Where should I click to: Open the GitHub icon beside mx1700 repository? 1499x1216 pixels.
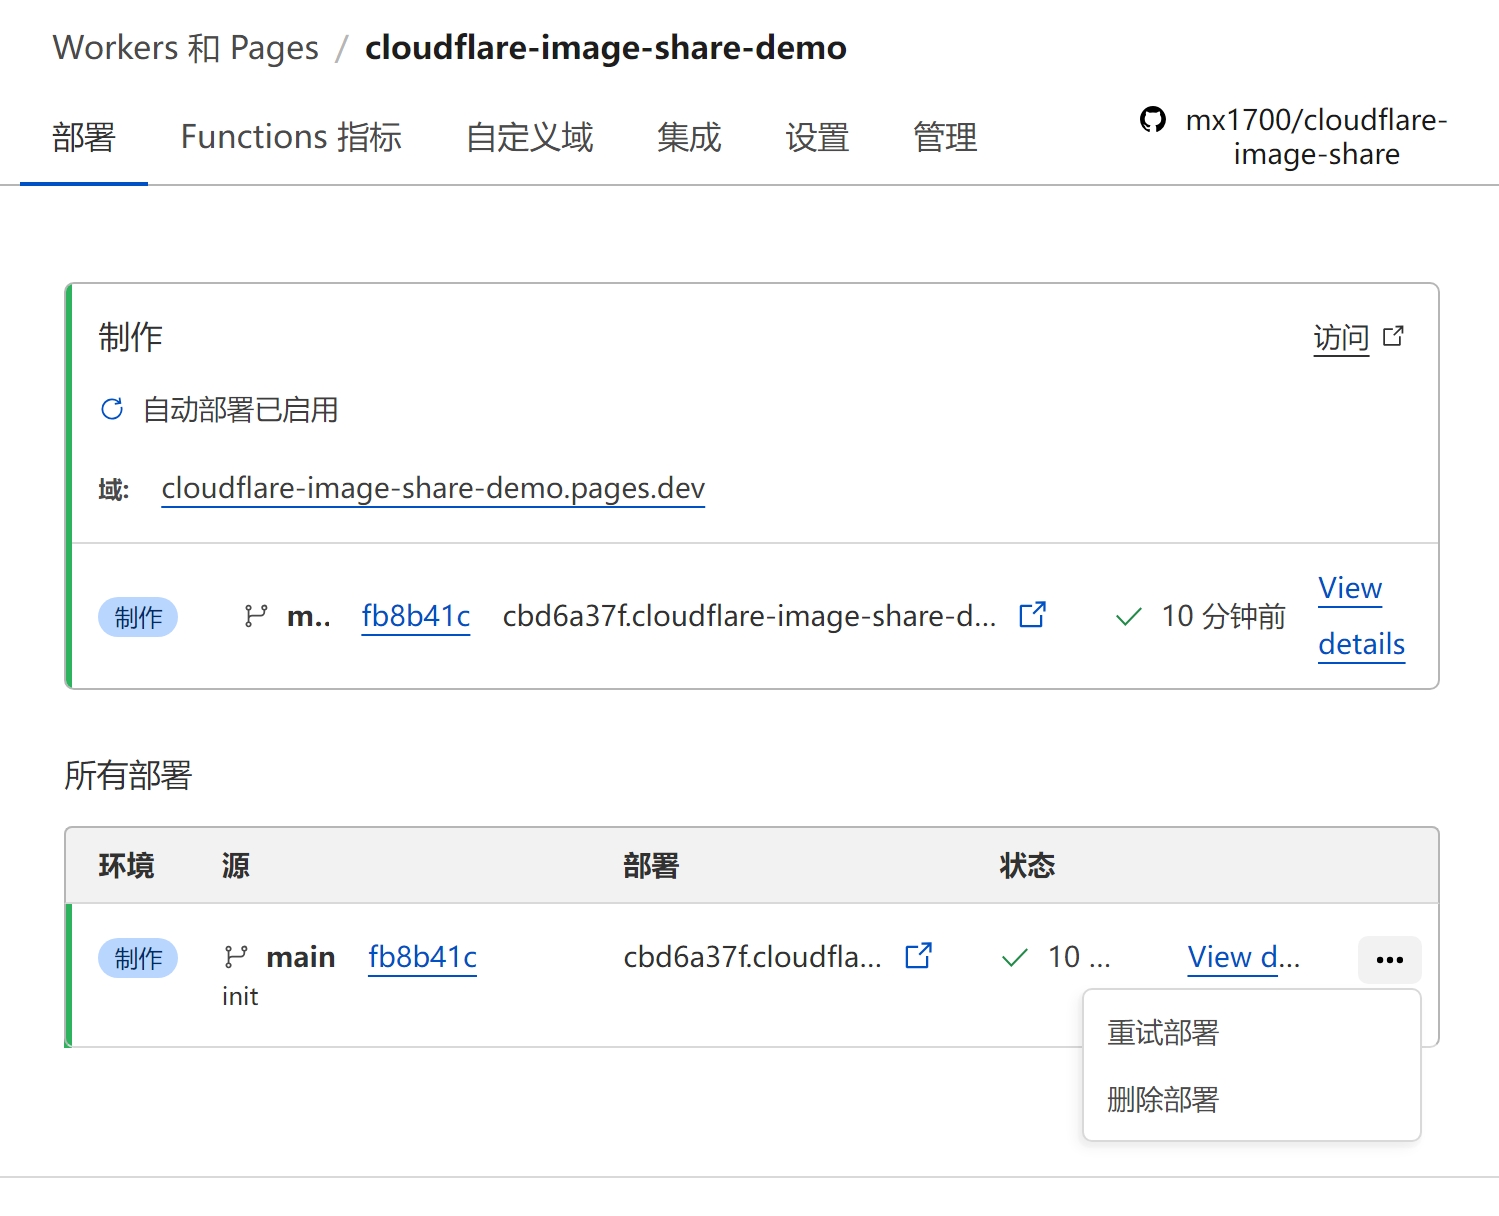pos(1153,120)
